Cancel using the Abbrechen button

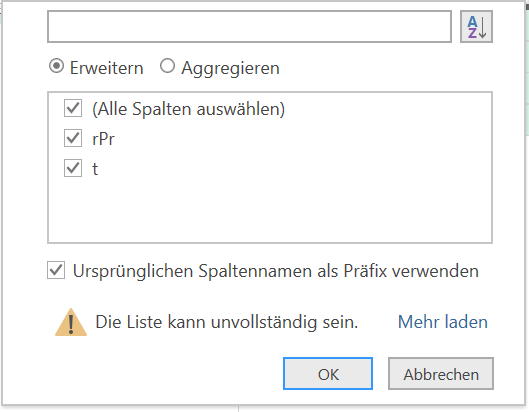441,374
